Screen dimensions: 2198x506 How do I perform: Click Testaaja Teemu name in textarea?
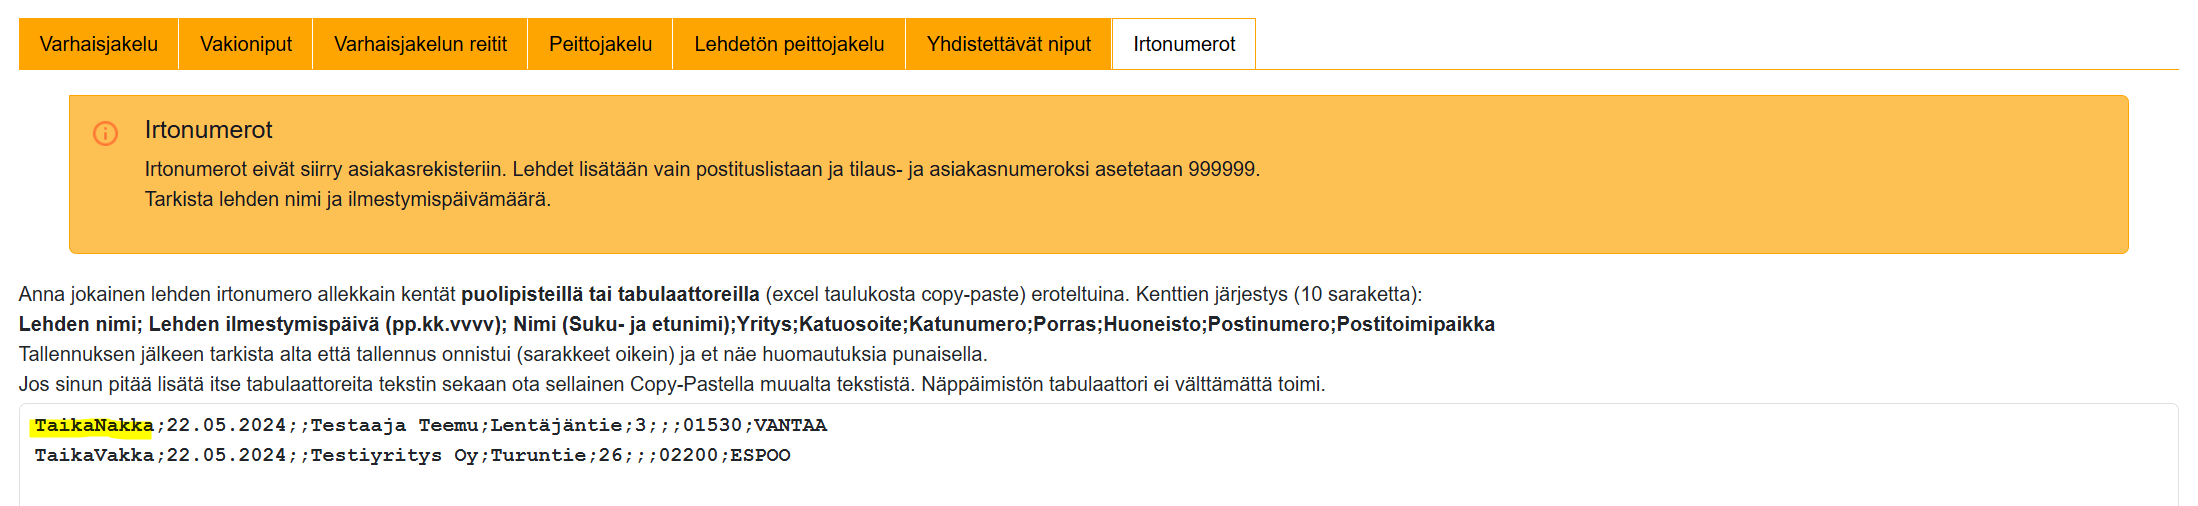coord(394,426)
